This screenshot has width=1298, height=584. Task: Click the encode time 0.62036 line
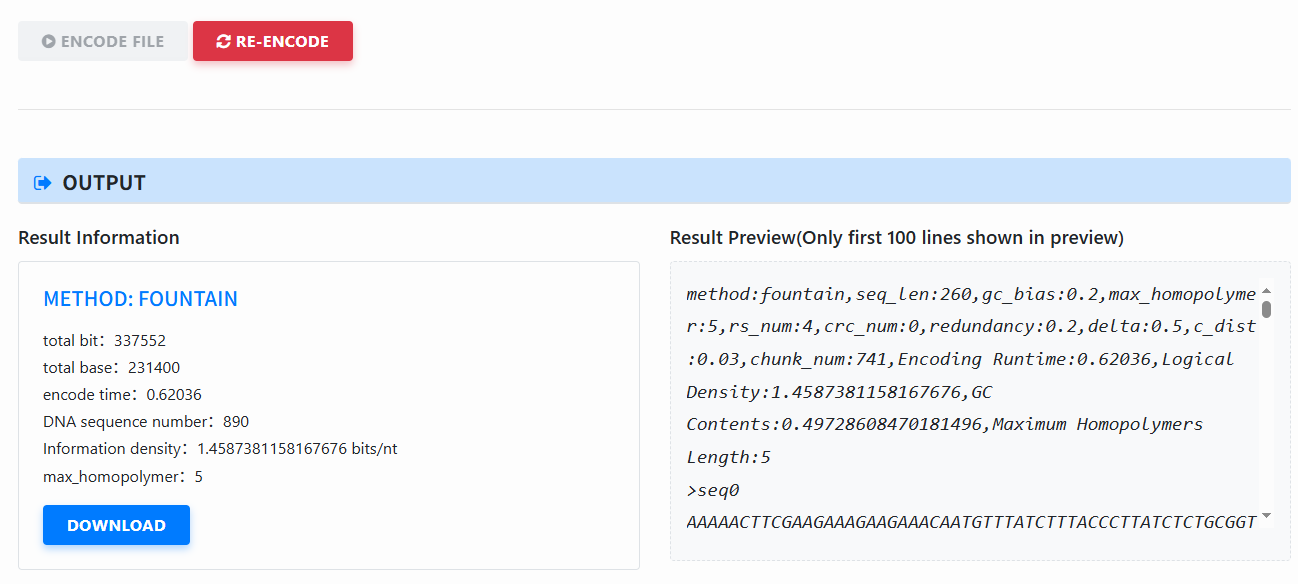(x=122, y=394)
